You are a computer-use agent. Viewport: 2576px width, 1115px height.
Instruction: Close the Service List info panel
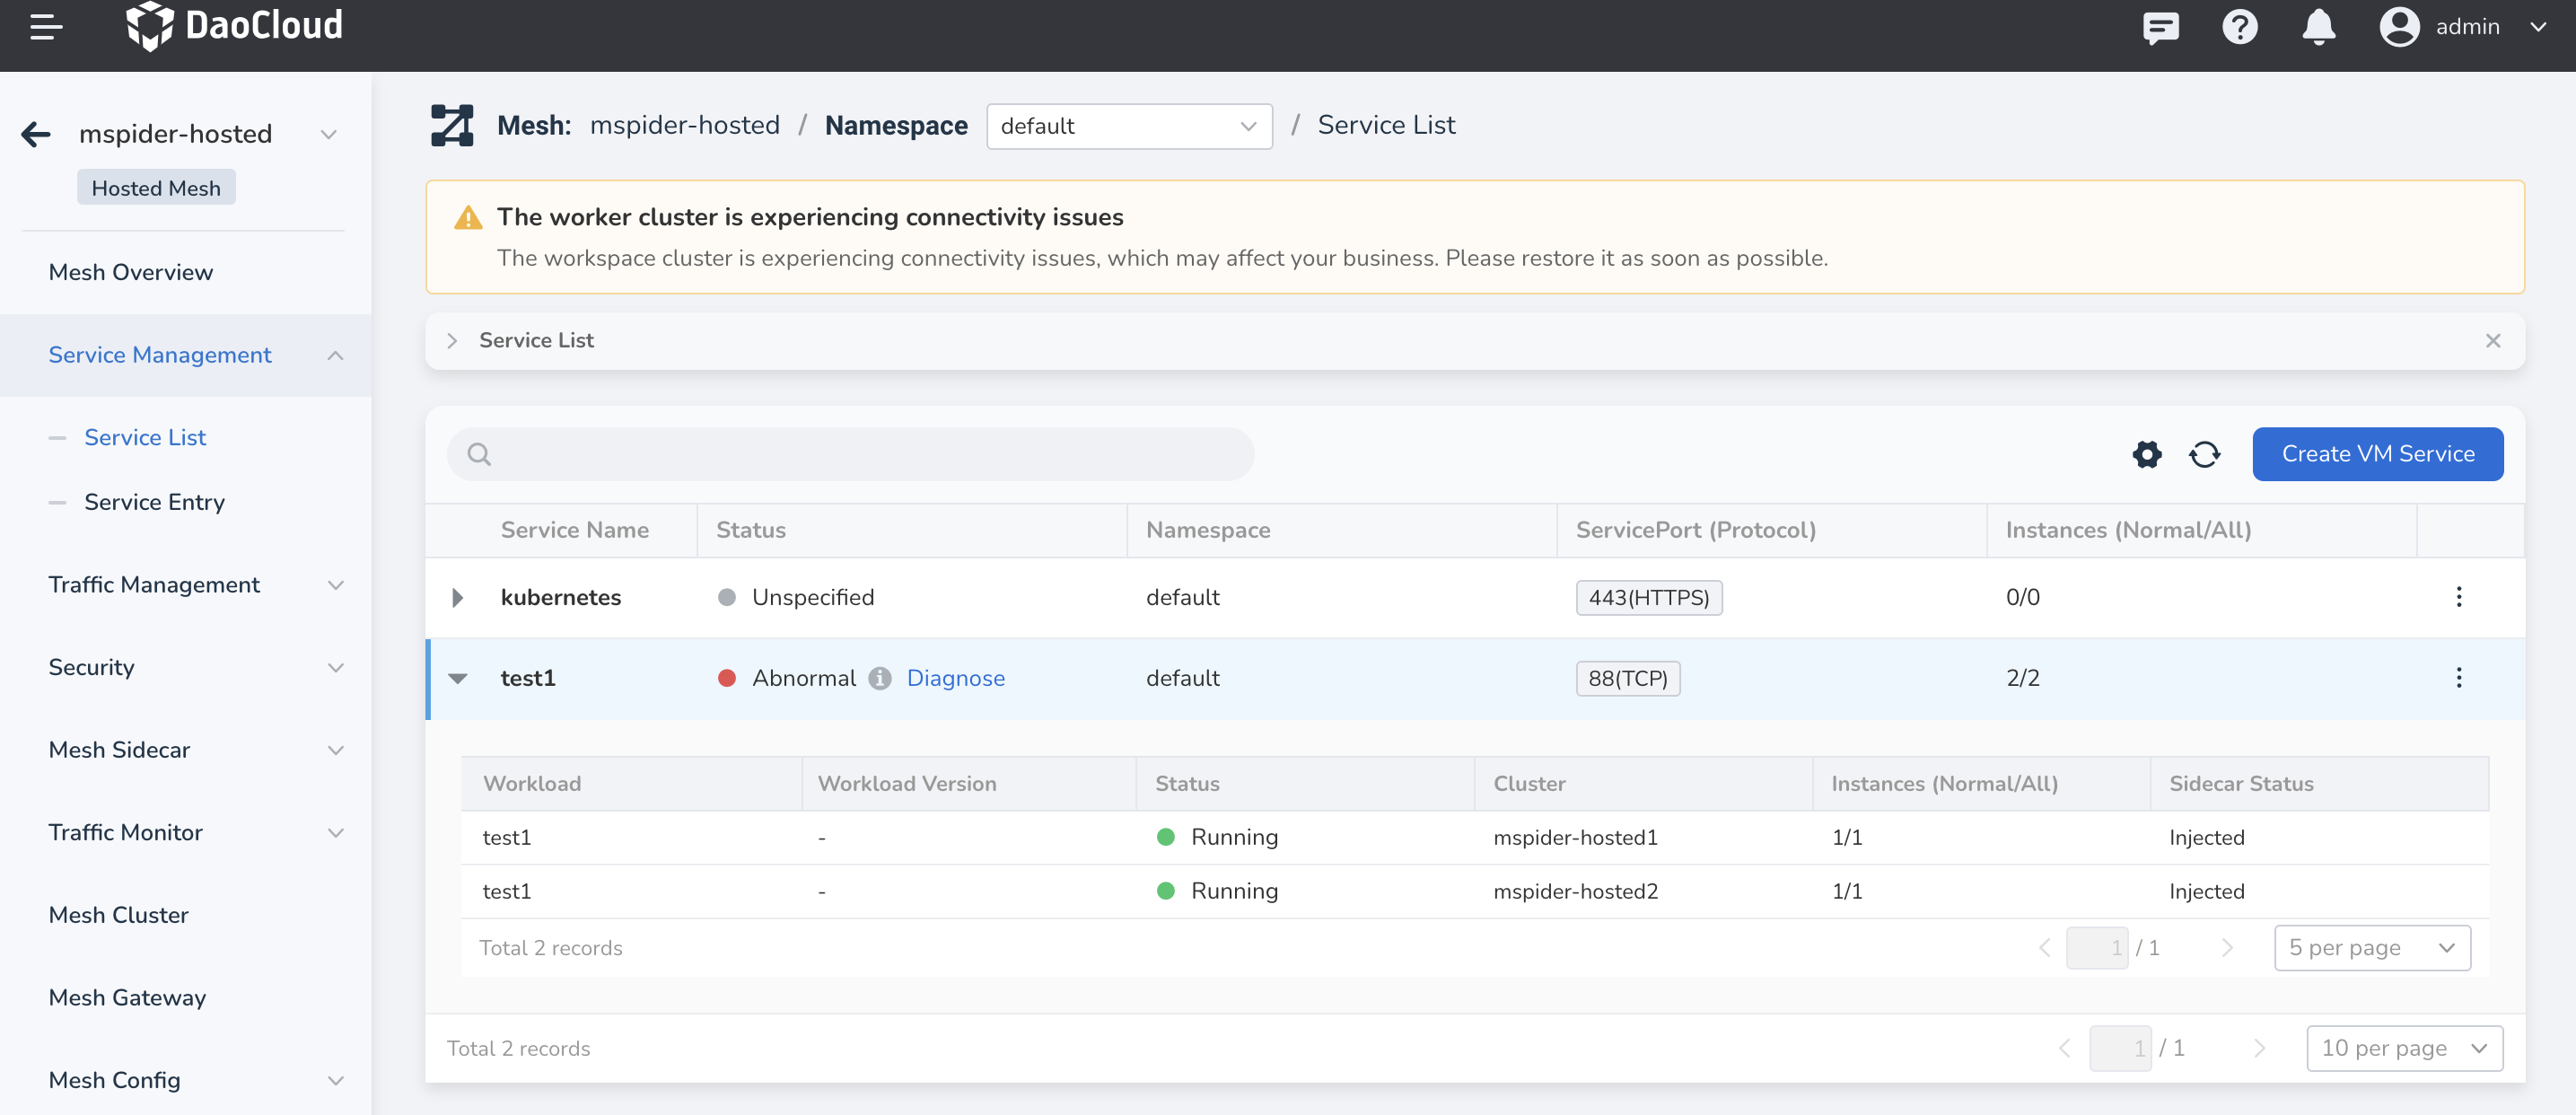[2492, 341]
